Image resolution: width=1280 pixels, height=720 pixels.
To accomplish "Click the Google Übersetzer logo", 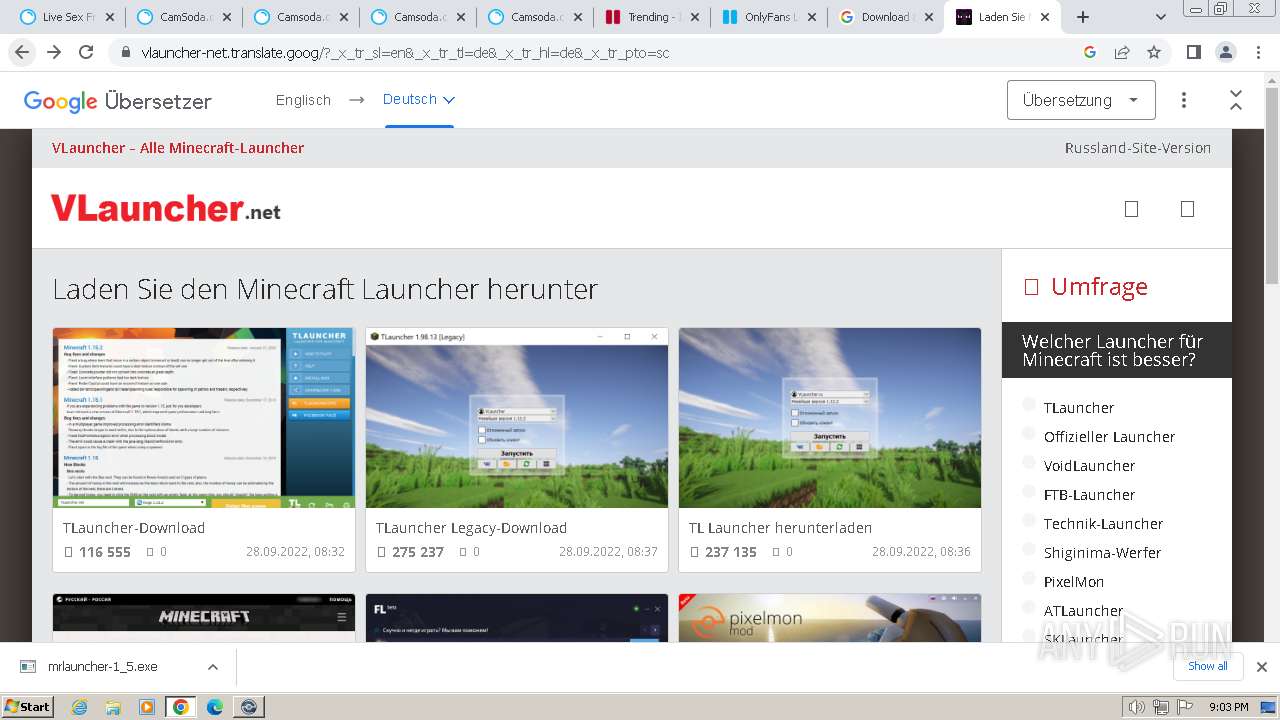I will (118, 101).
